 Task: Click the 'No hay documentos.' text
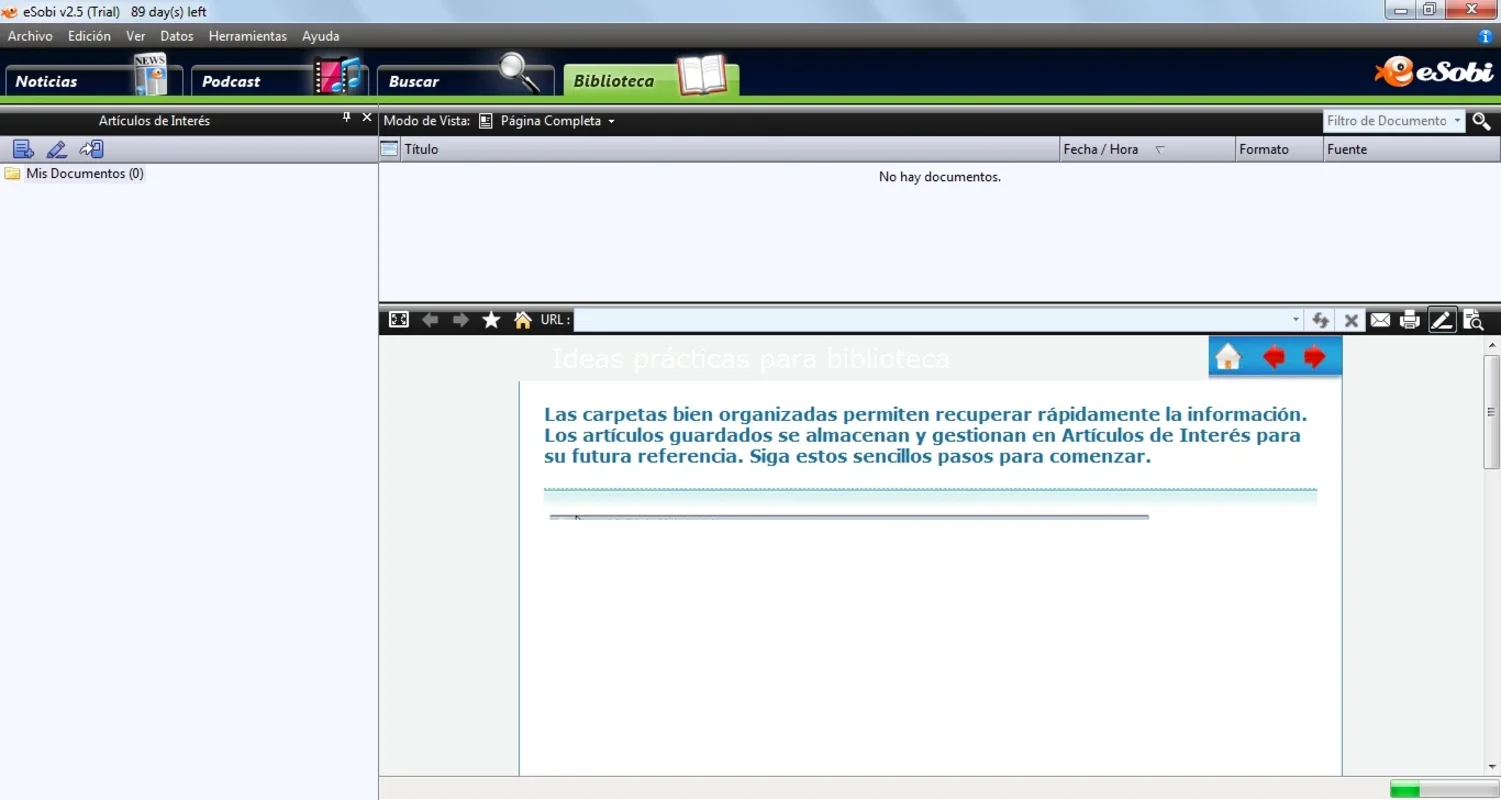pos(939,177)
